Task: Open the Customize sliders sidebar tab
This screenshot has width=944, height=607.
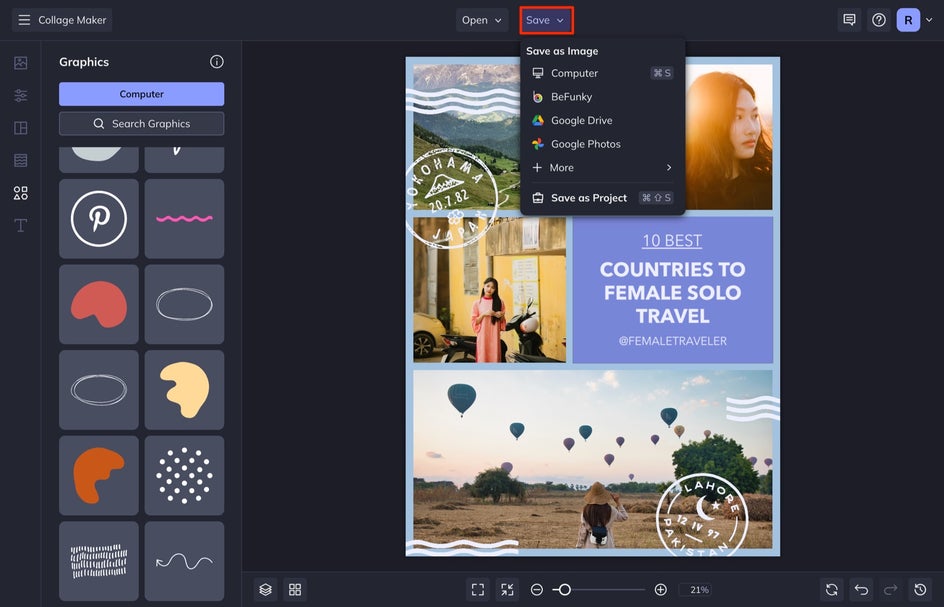Action: pyautogui.click(x=20, y=95)
